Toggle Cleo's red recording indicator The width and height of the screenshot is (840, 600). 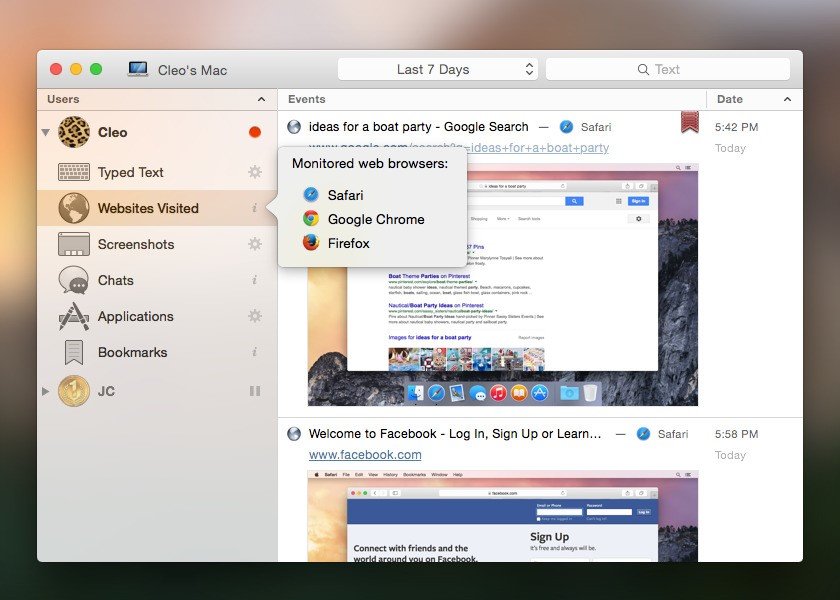[x=255, y=132]
